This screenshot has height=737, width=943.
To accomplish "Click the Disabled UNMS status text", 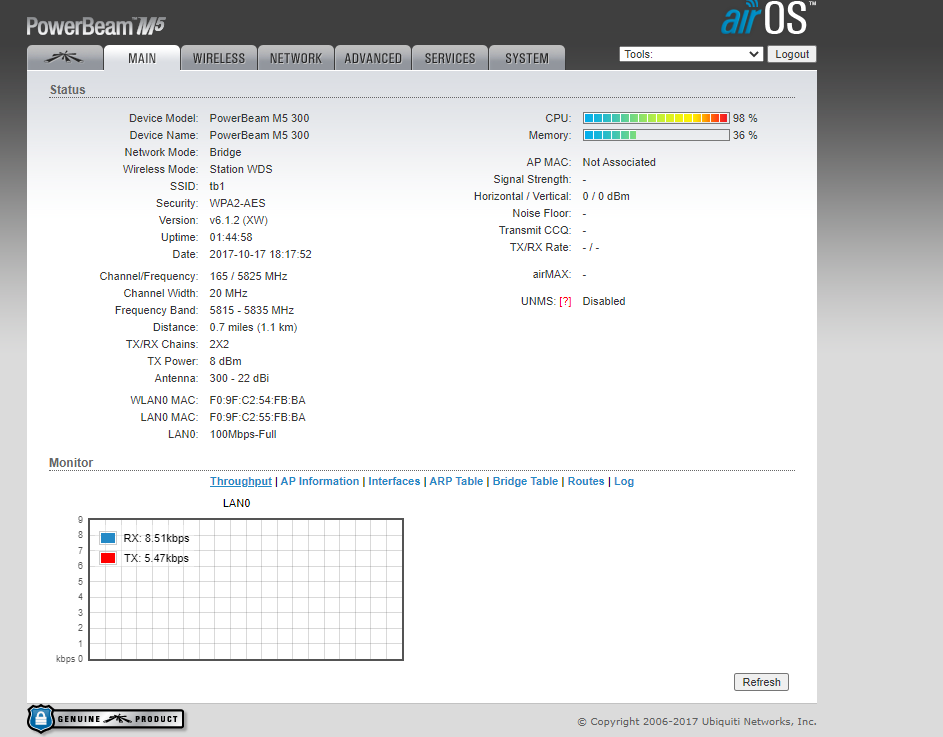I will [604, 301].
